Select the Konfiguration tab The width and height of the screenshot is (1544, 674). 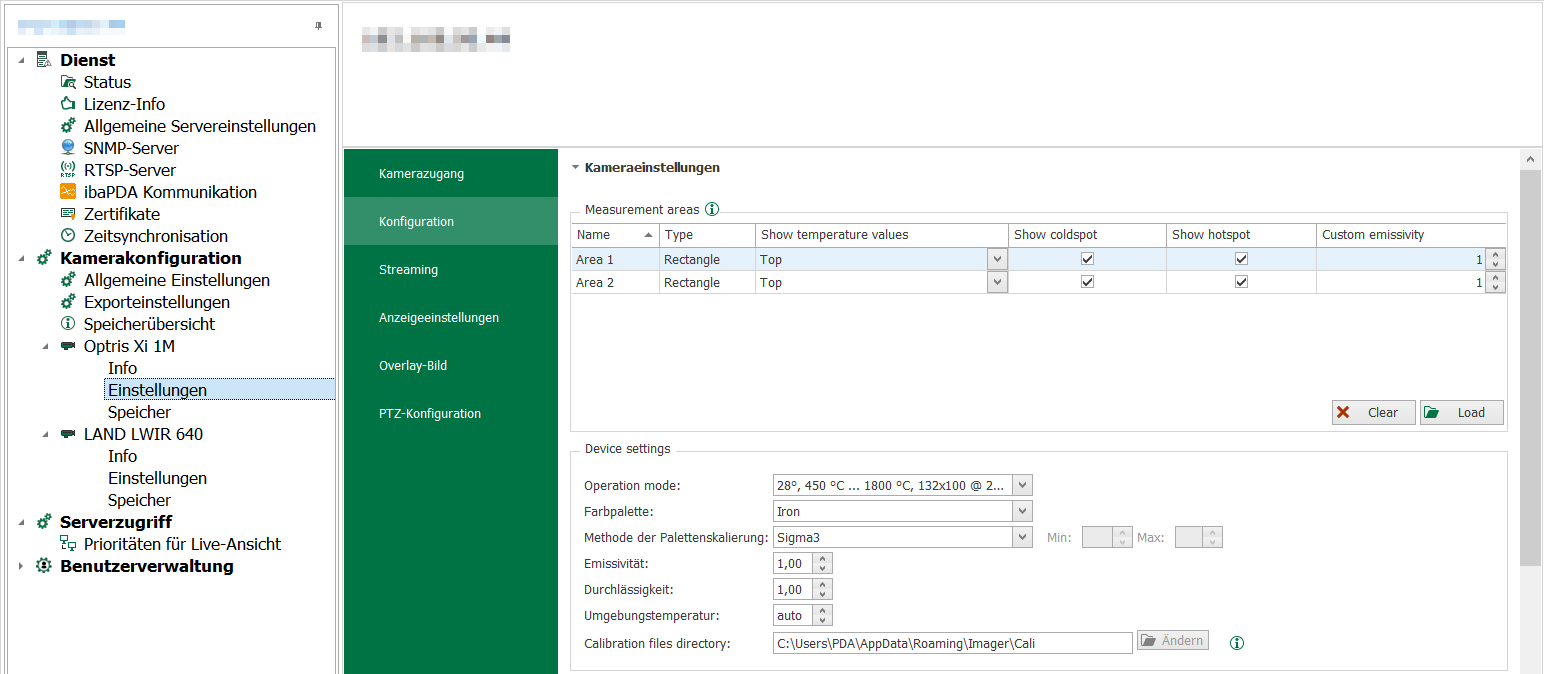[451, 222]
